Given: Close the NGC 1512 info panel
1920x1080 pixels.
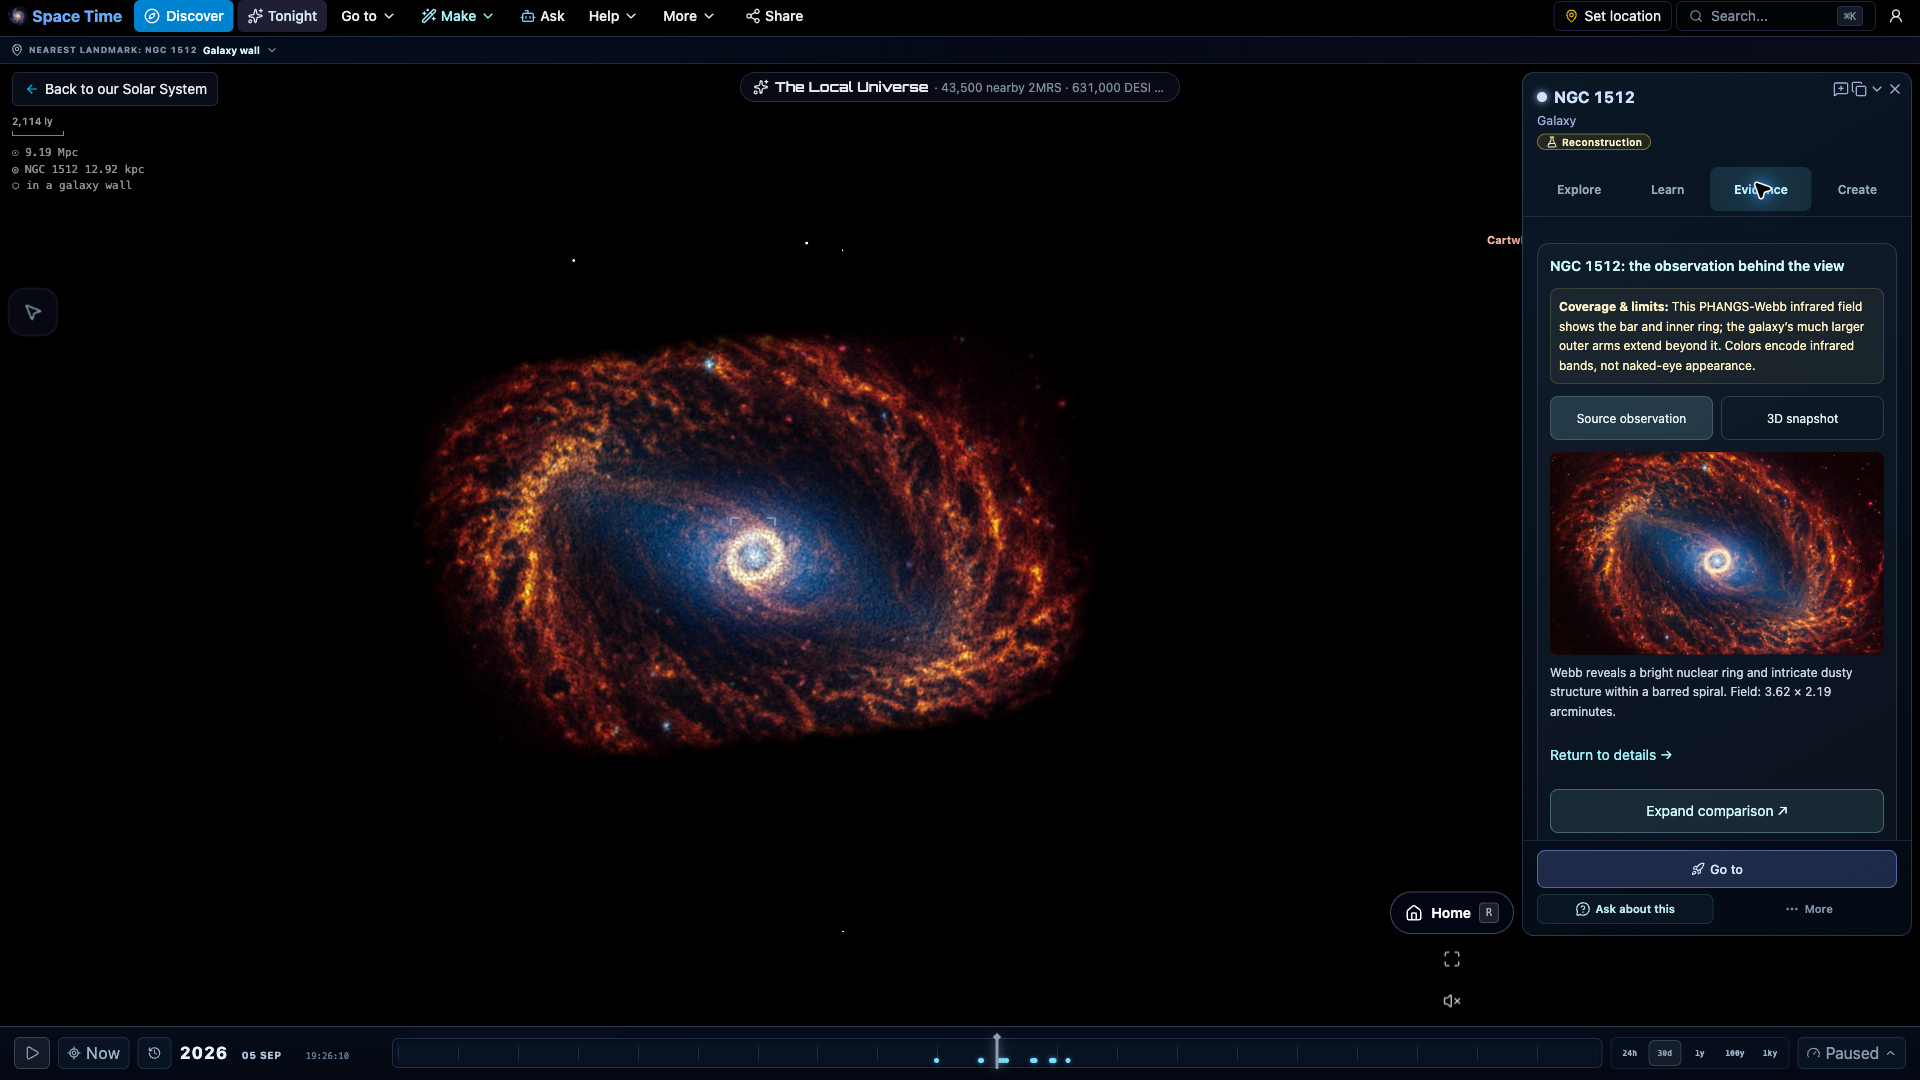Looking at the screenshot, I should (1895, 89).
